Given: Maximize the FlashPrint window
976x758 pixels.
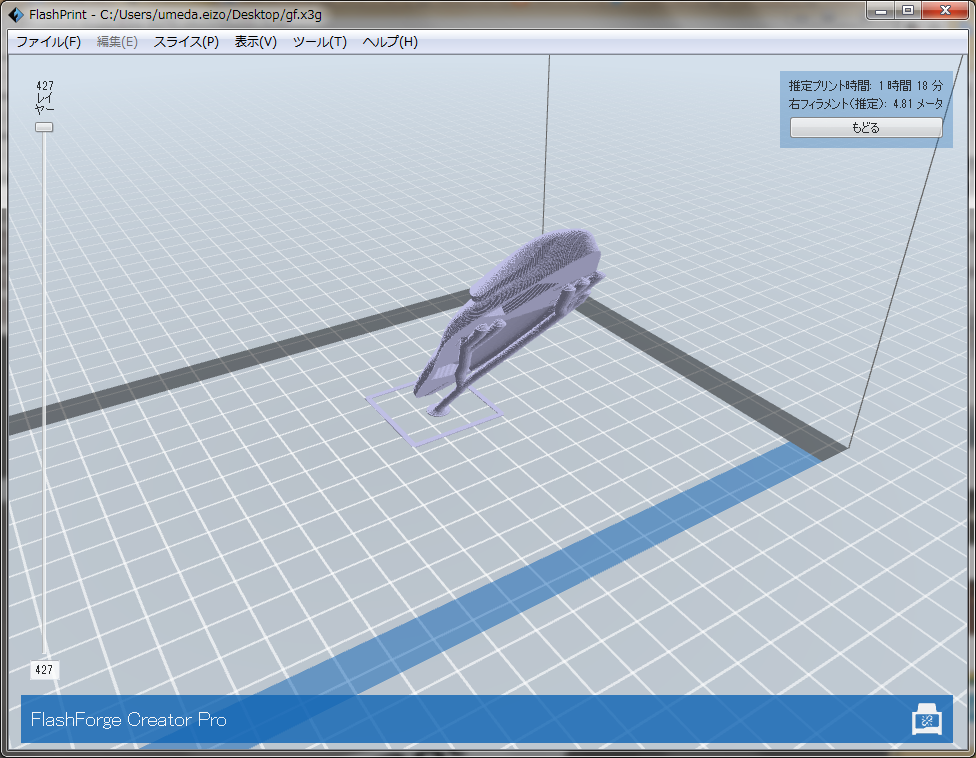Looking at the screenshot, I should pyautogui.click(x=908, y=11).
